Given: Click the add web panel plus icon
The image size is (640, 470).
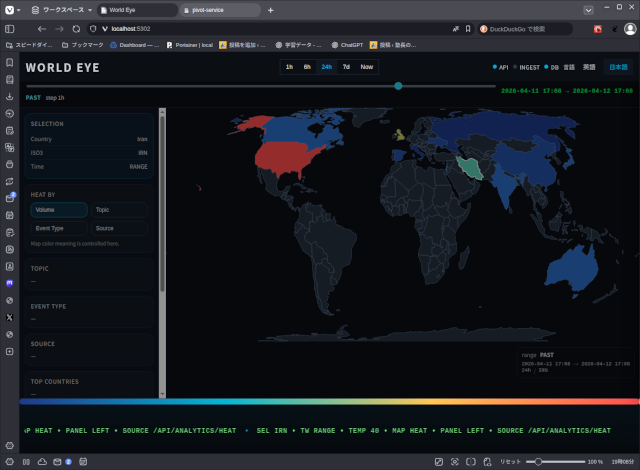Looking at the screenshot, I should tap(10, 351).
